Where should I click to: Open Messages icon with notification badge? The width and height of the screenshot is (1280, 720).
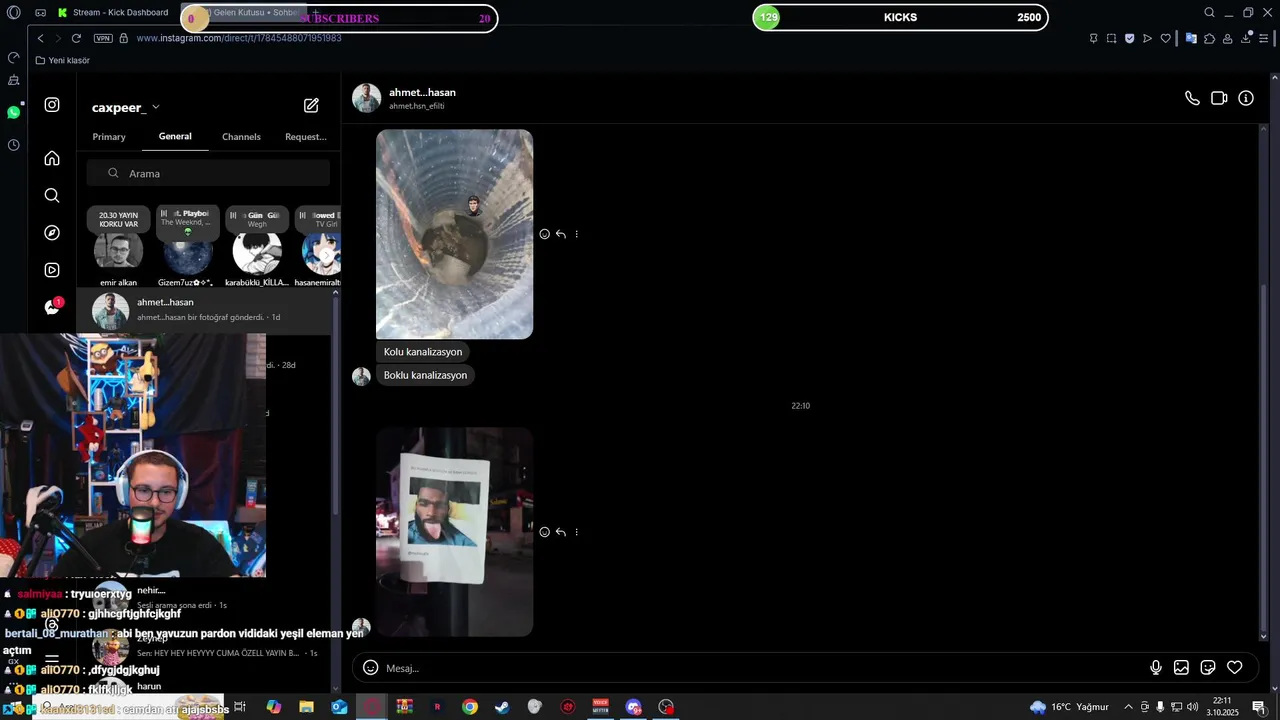coord(52,307)
